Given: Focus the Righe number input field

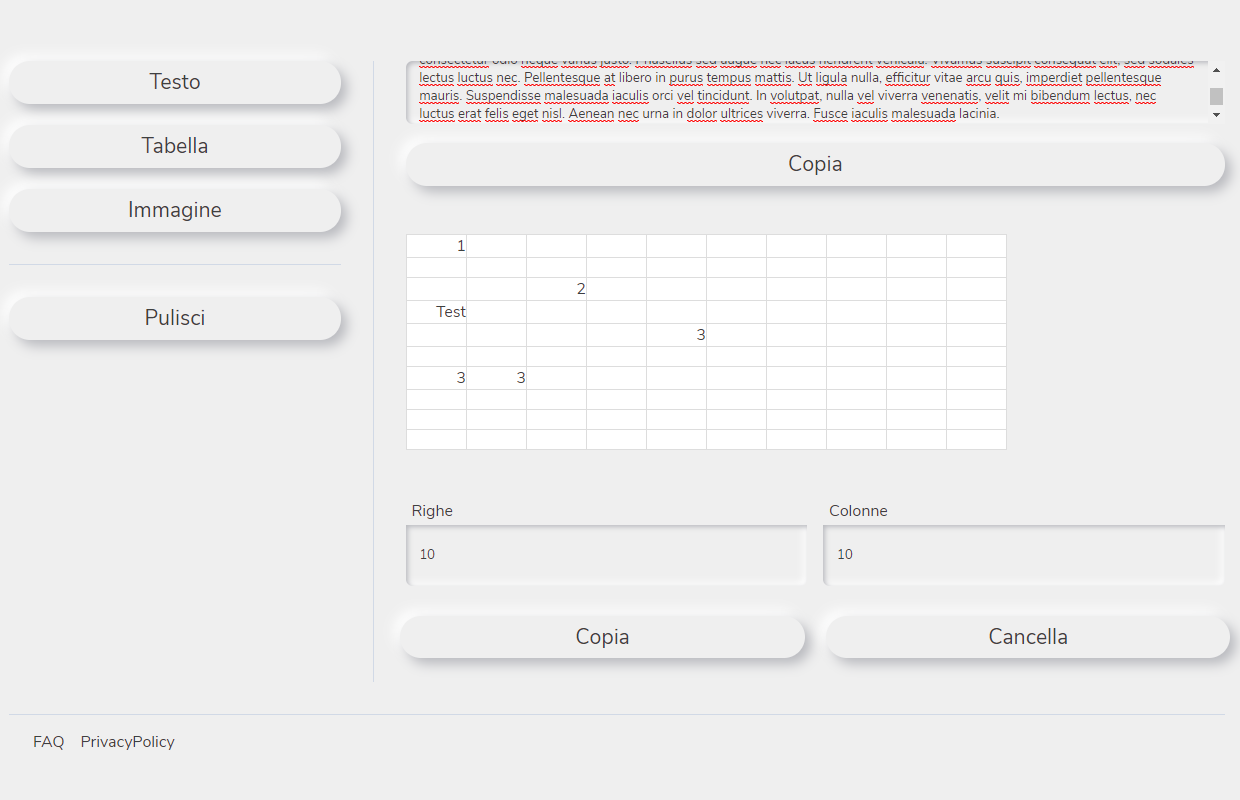Looking at the screenshot, I should click(606, 555).
